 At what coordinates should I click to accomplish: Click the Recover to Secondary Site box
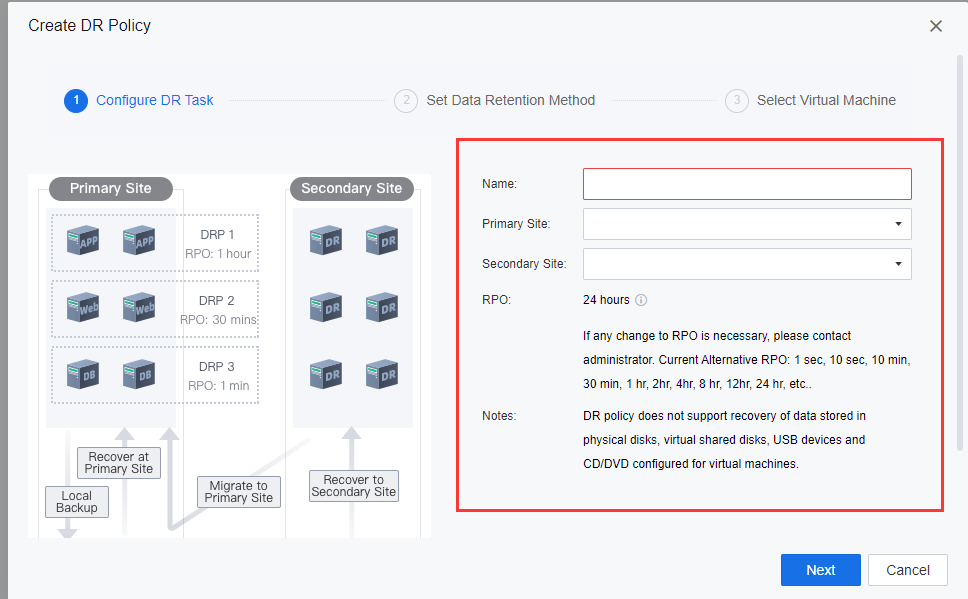tap(354, 486)
